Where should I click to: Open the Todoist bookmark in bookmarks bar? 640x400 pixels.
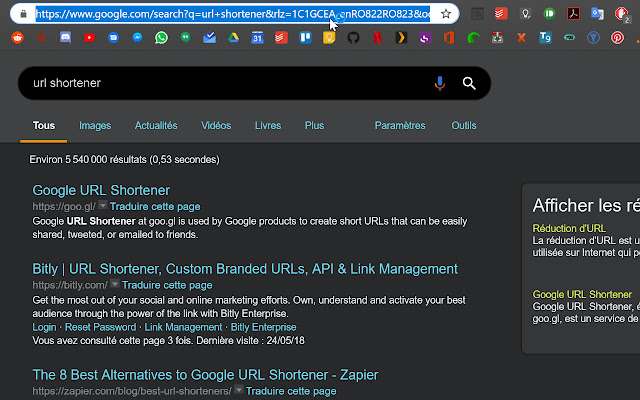[x=281, y=38]
